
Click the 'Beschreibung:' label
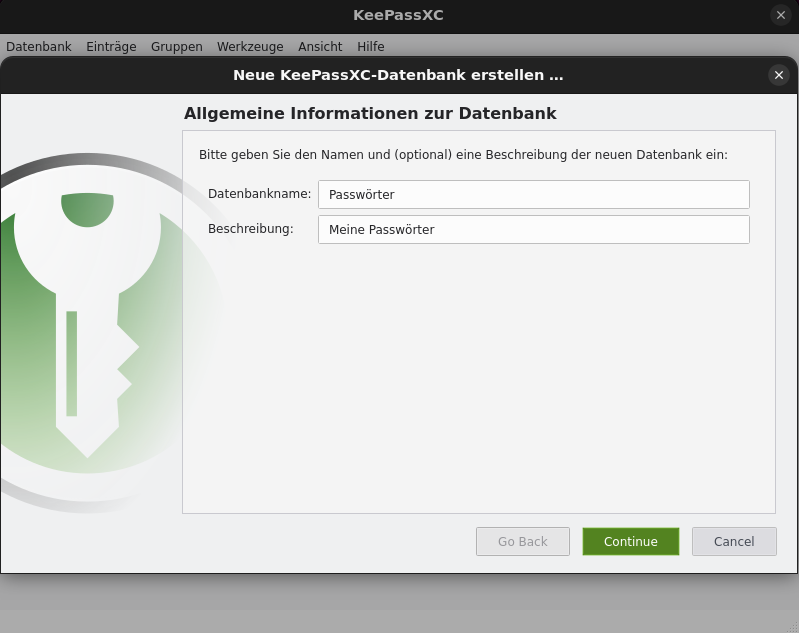click(x=251, y=229)
